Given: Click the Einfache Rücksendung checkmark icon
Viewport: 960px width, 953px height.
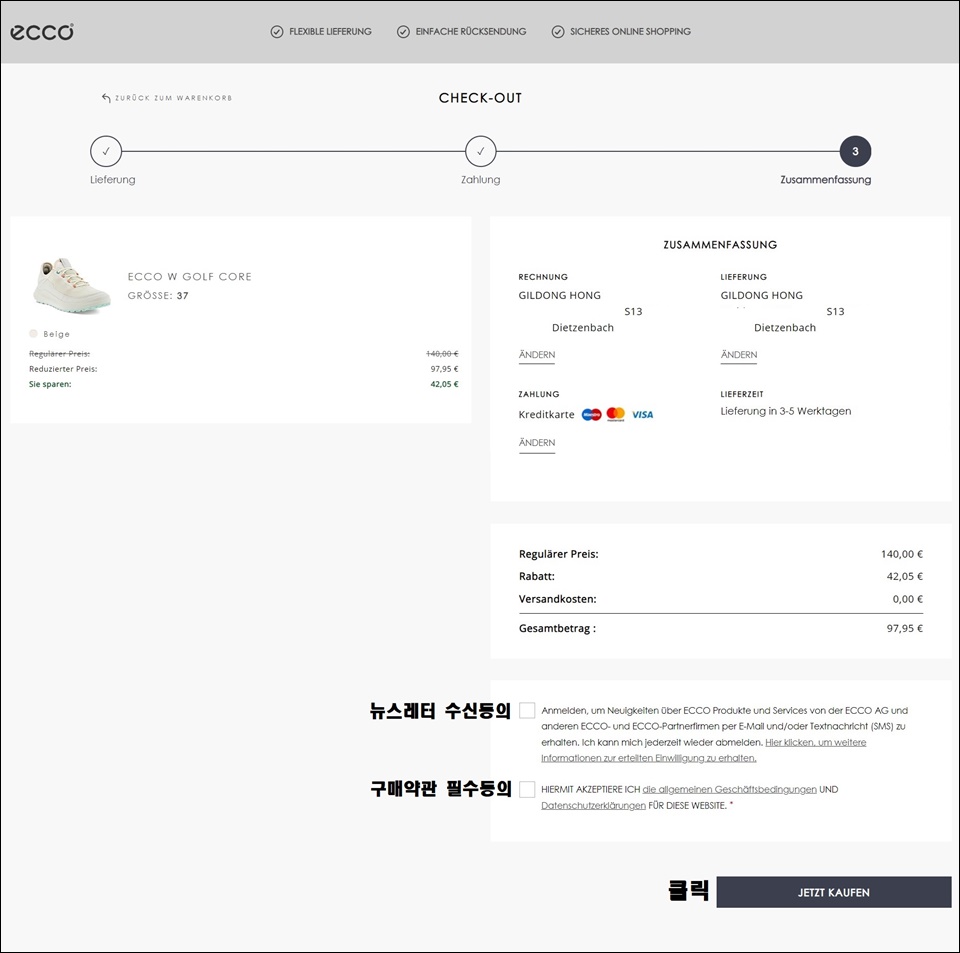Looking at the screenshot, I should pyautogui.click(x=403, y=32).
